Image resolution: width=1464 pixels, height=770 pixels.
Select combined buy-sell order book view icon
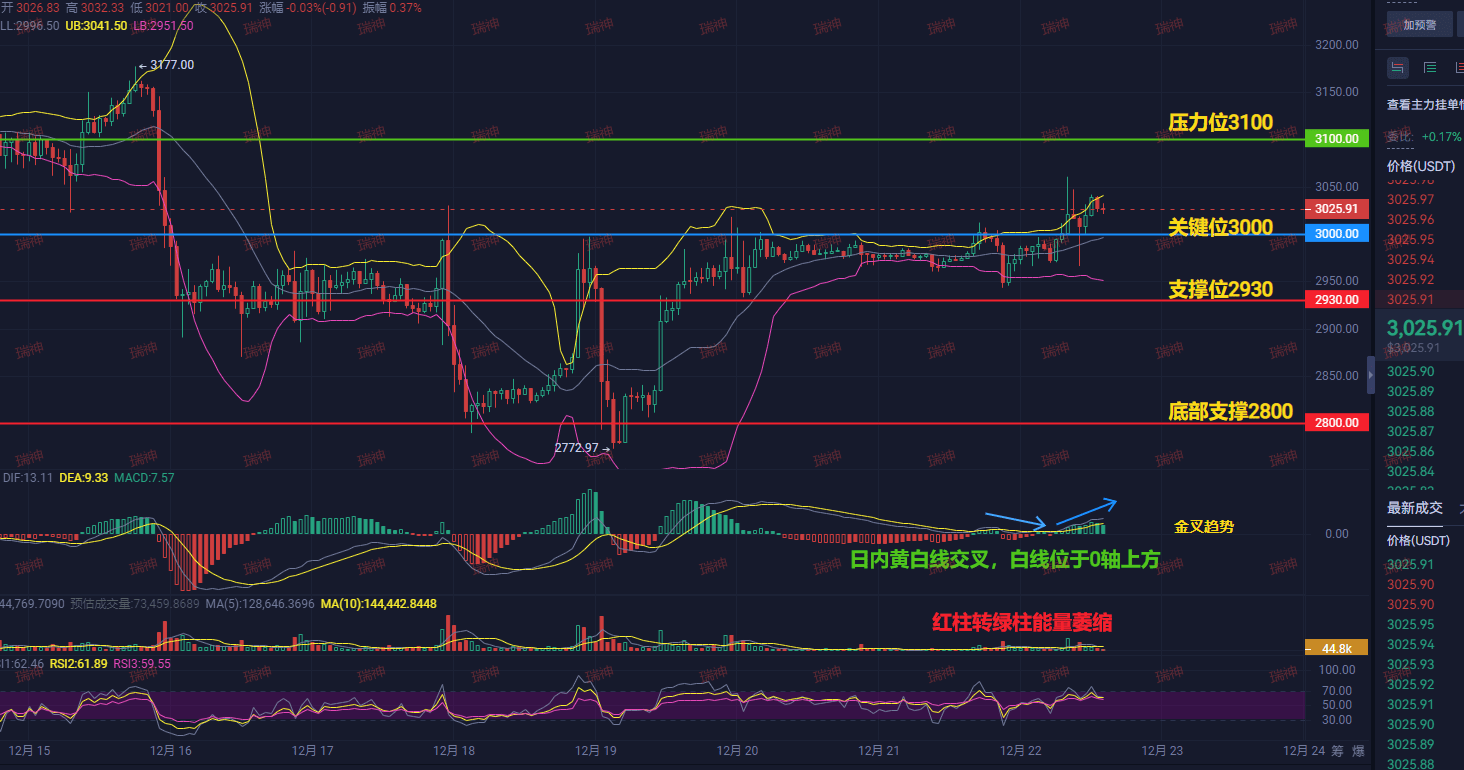1398,67
